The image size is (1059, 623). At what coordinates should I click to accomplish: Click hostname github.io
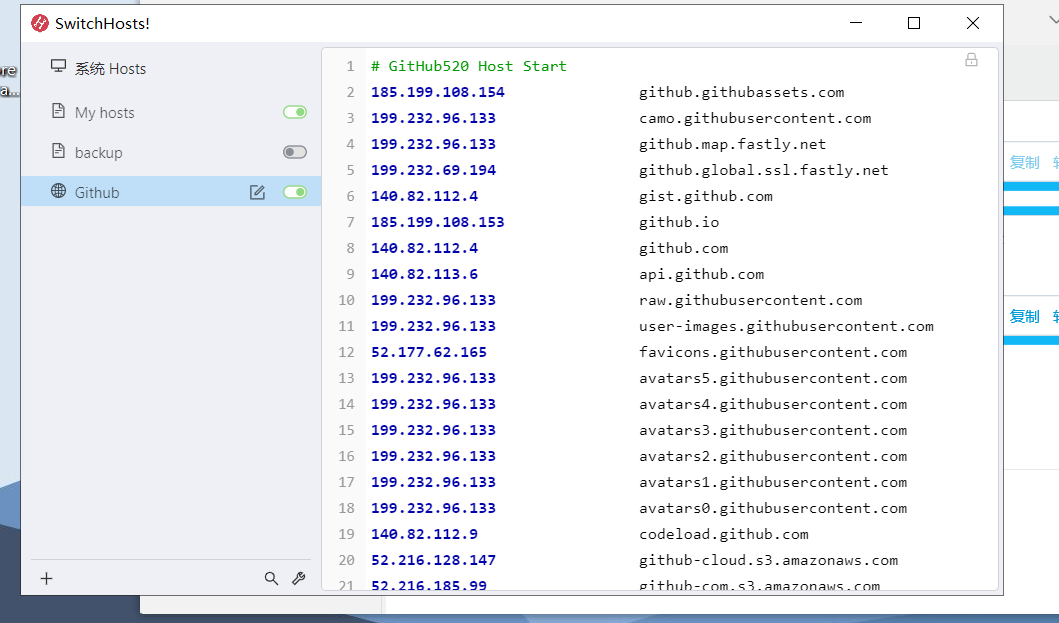coord(679,222)
